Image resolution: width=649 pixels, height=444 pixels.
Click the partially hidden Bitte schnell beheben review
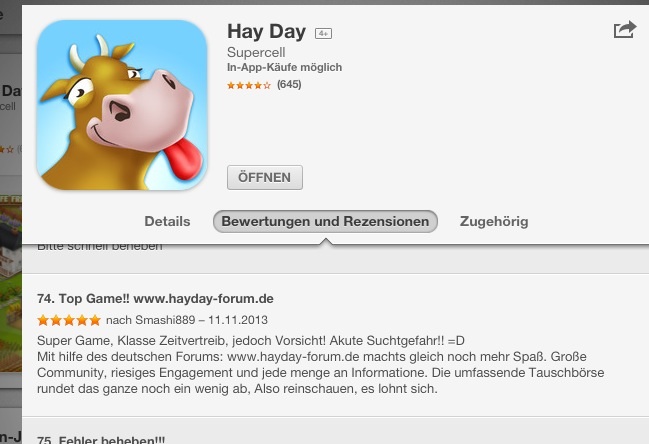(100, 247)
